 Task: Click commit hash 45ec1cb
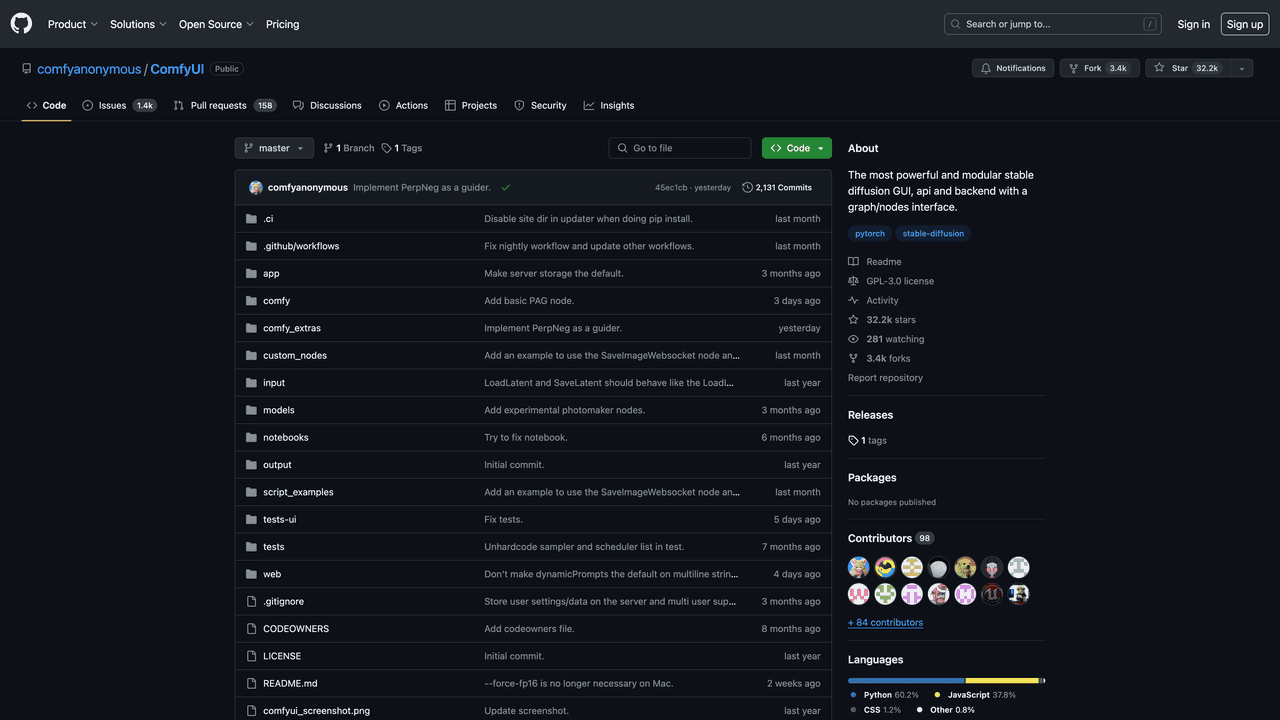point(671,187)
